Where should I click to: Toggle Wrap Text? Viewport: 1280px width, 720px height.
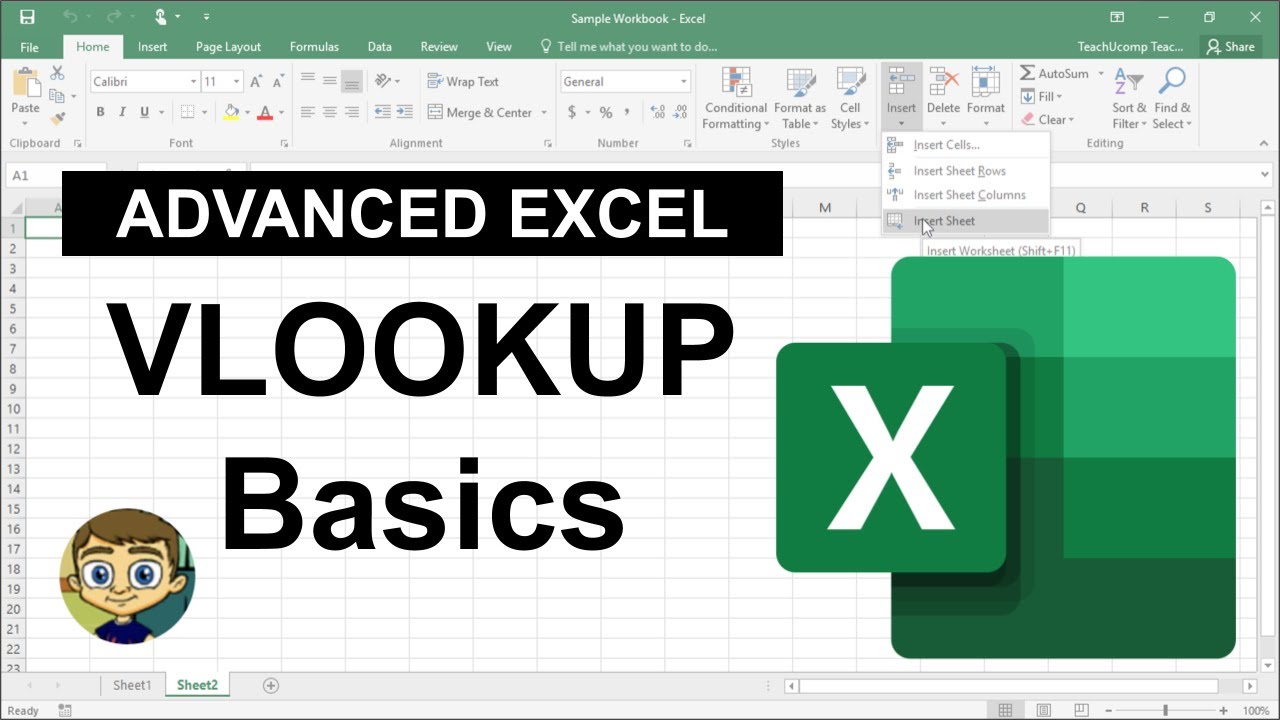(x=463, y=81)
